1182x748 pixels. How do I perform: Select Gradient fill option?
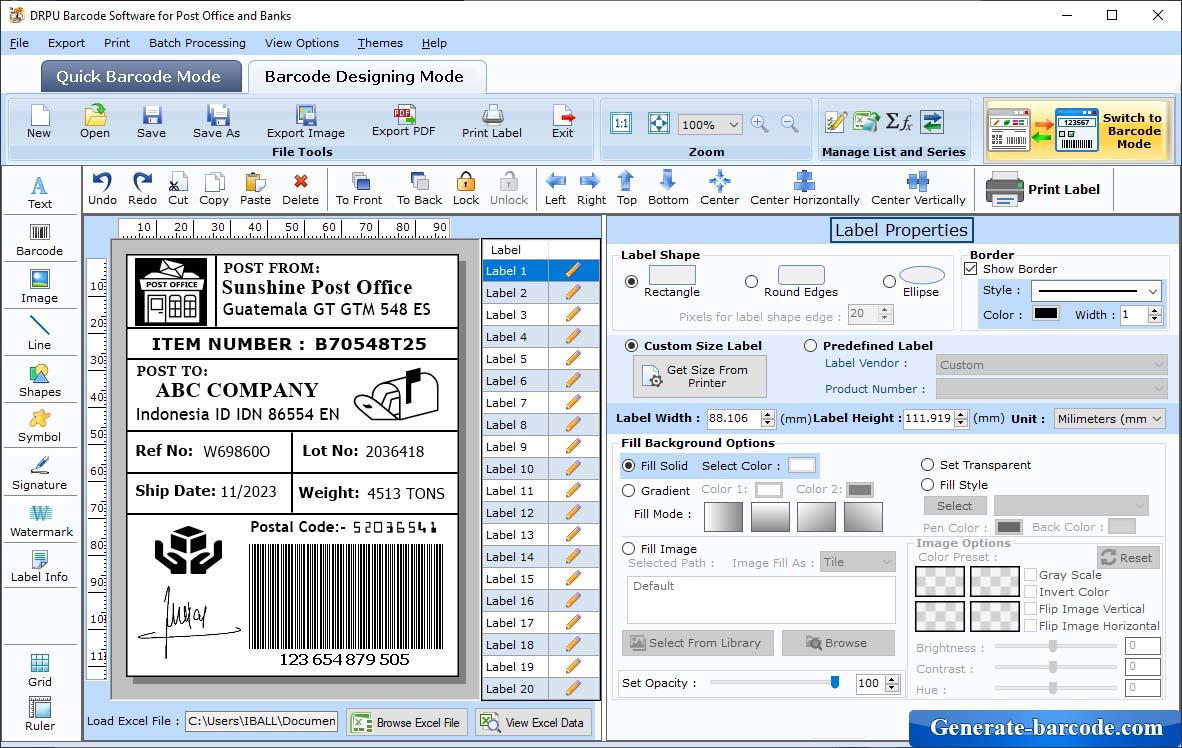pyautogui.click(x=629, y=490)
